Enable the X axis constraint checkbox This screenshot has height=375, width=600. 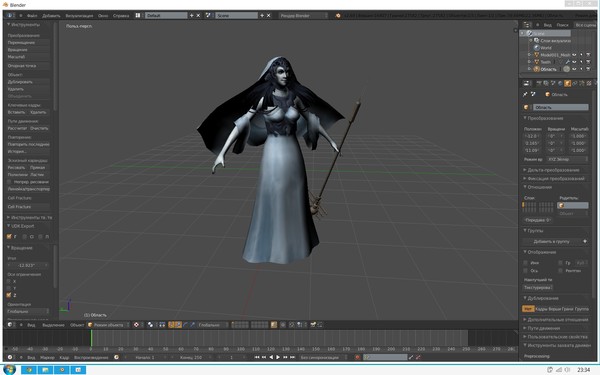tap(9, 281)
